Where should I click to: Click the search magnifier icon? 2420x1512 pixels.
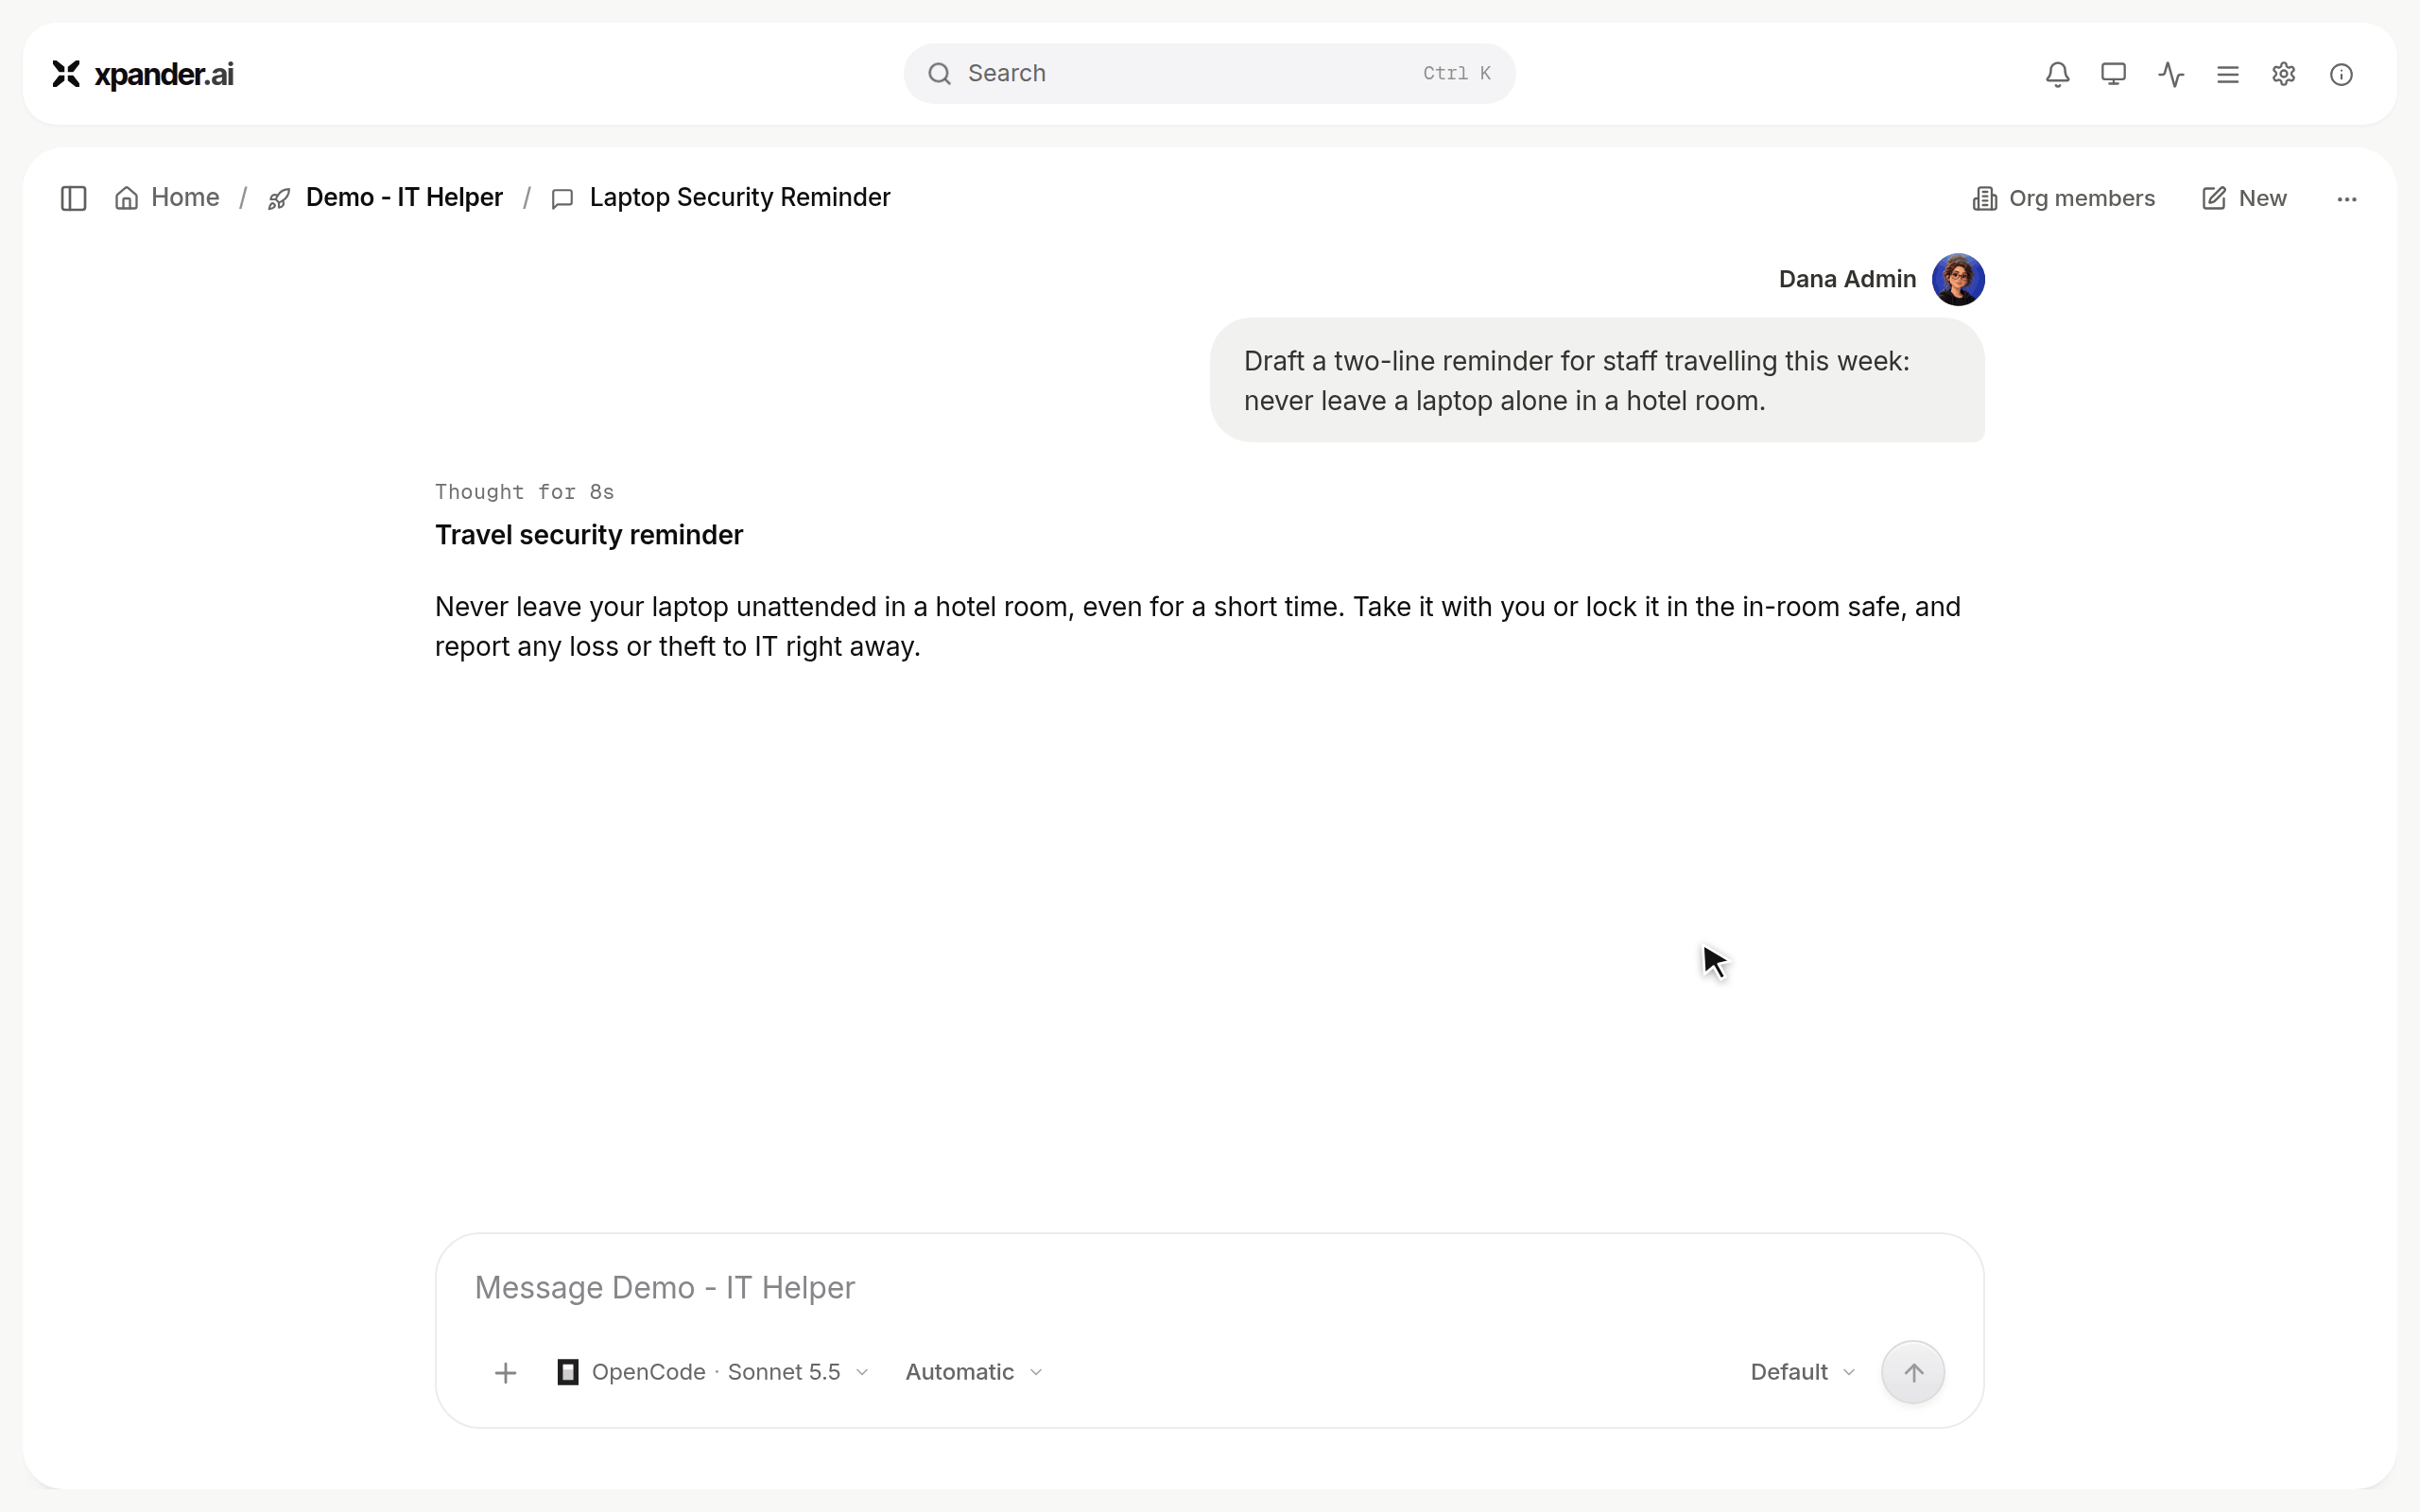tap(939, 74)
